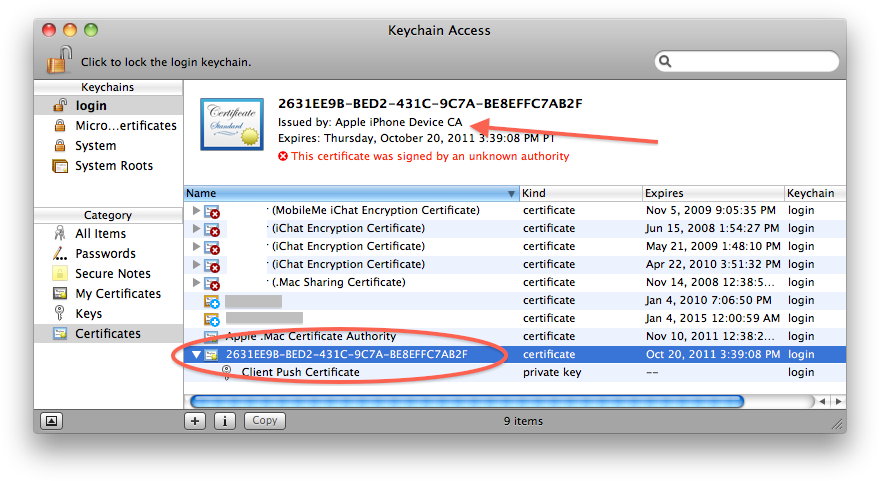Select the (MobileMe iChat Encryption Certificate) name
The height and width of the screenshot is (481, 879).
(376, 210)
